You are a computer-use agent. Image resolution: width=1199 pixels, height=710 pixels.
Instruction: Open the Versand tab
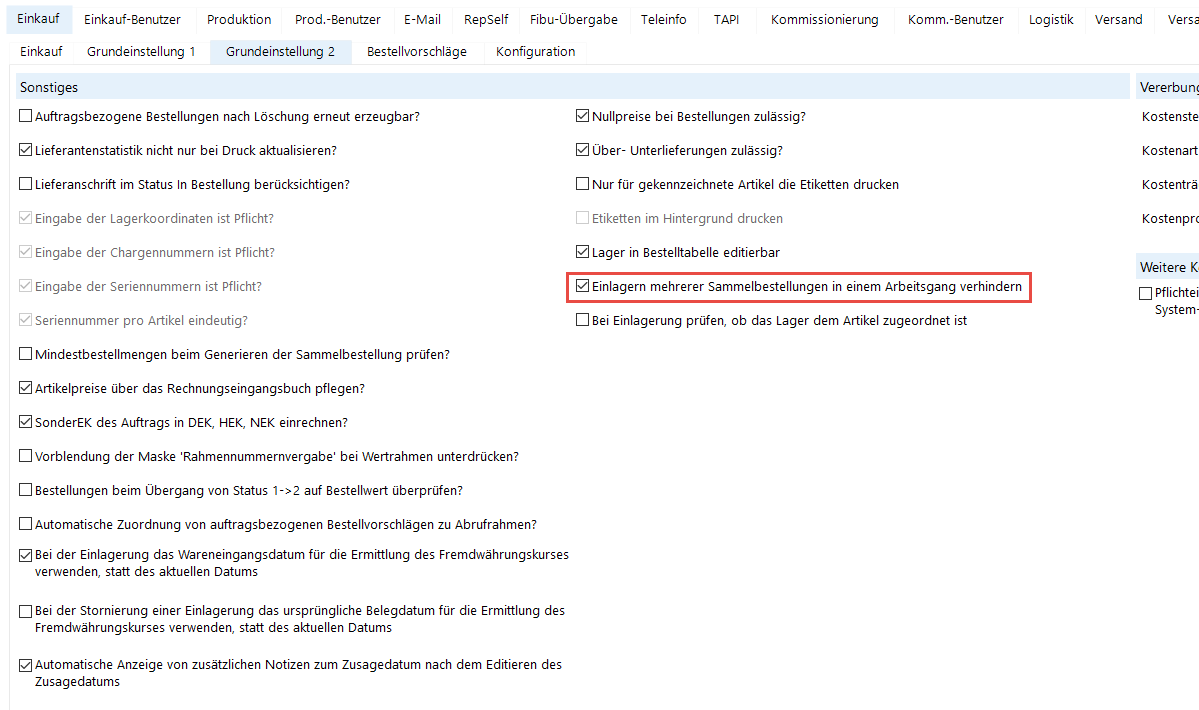(1118, 19)
